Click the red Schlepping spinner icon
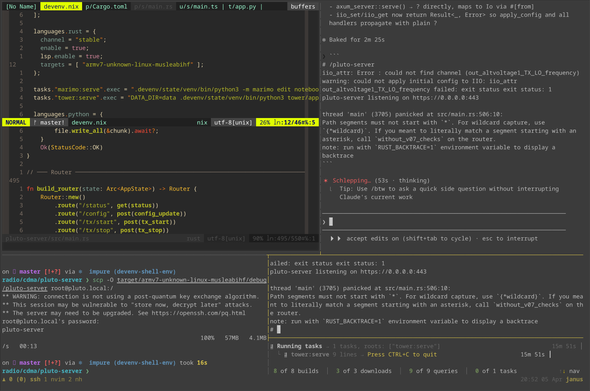This screenshot has width=590, height=391. (x=325, y=181)
